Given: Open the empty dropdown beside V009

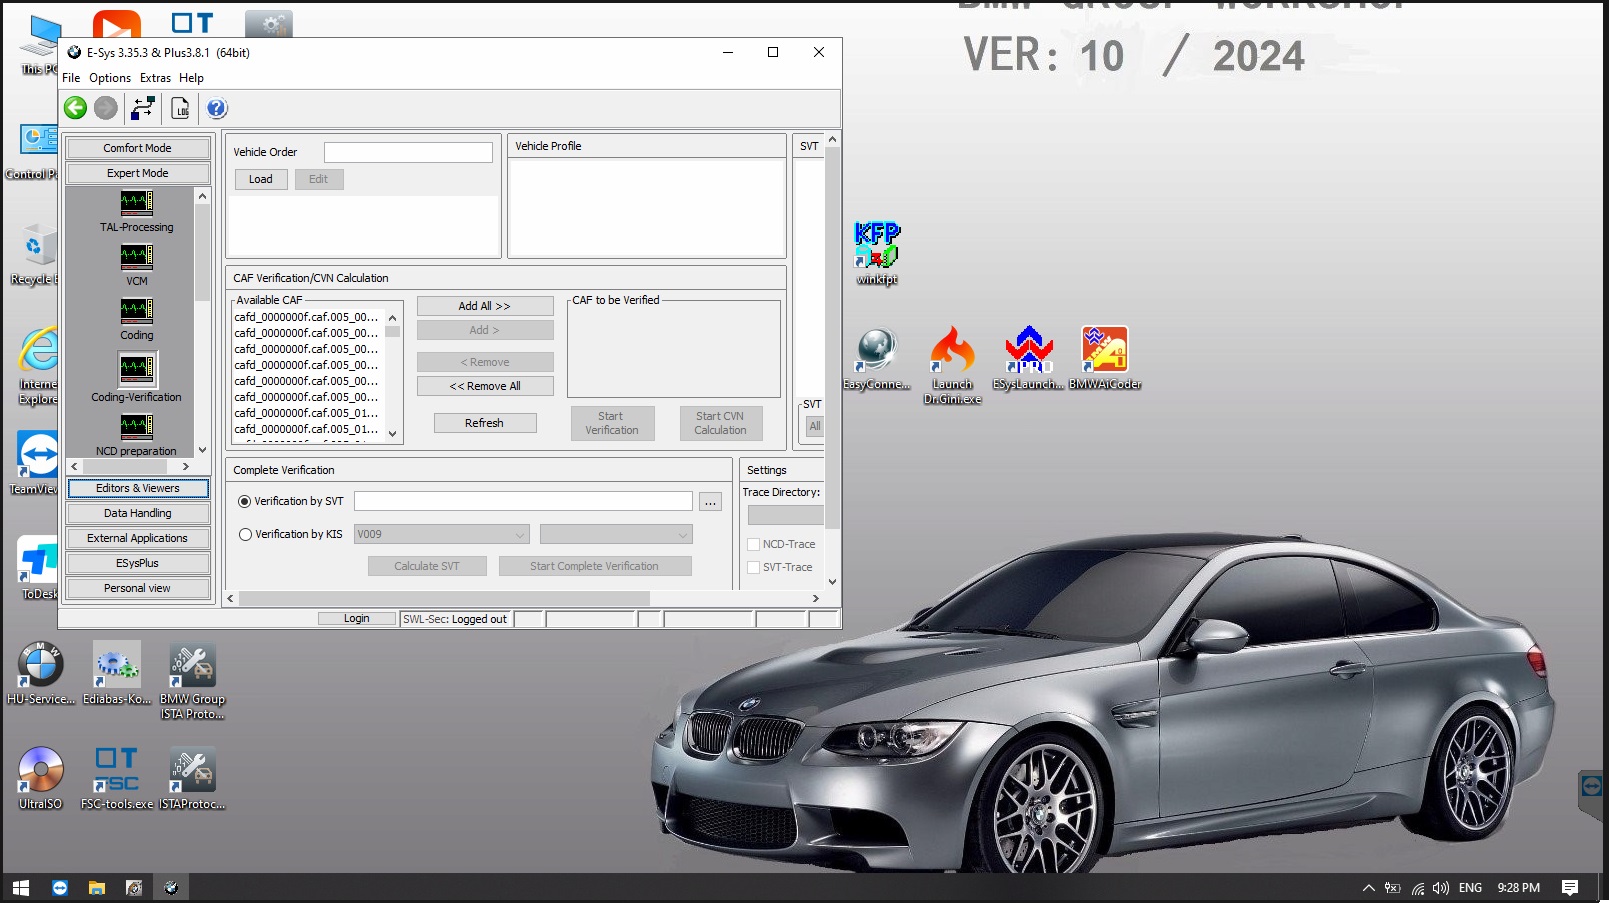Looking at the screenshot, I should (x=616, y=534).
